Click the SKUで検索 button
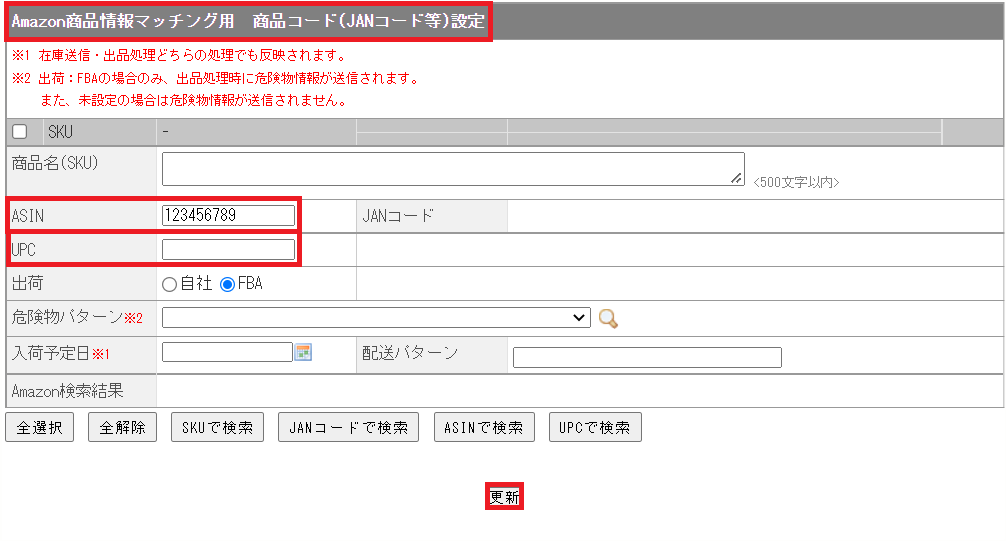Screen dimensions: 1006x541 (x=217, y=427)
